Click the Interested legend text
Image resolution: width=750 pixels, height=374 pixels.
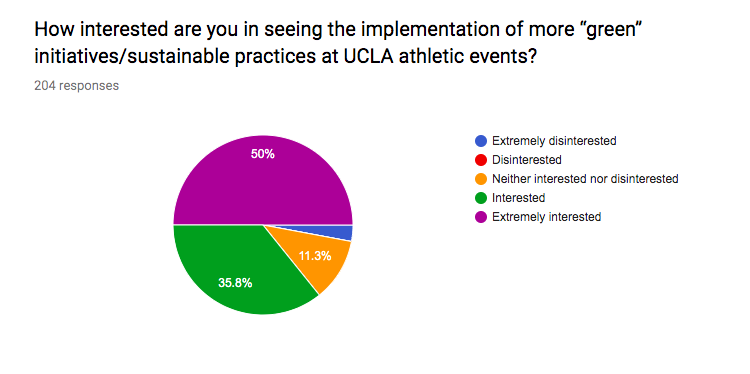[518, 198]
